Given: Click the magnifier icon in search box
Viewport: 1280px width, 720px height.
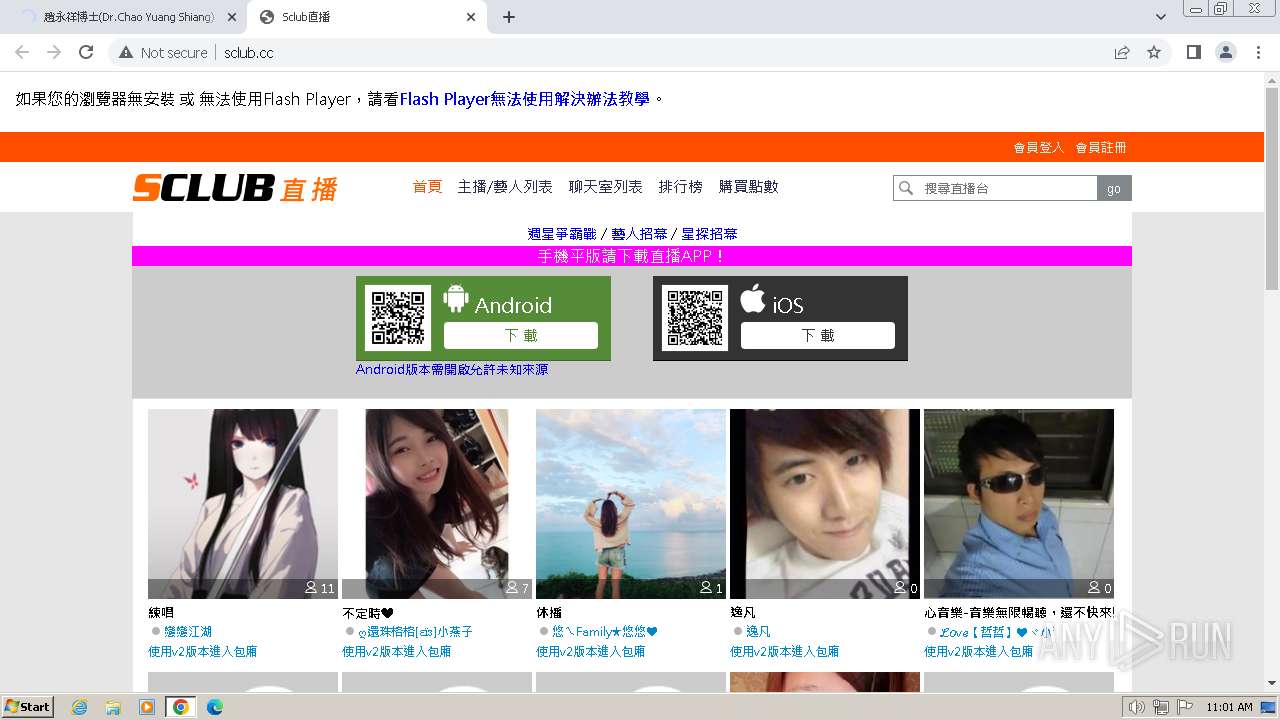Looking at the screenshot, I should tap(906, 188).
